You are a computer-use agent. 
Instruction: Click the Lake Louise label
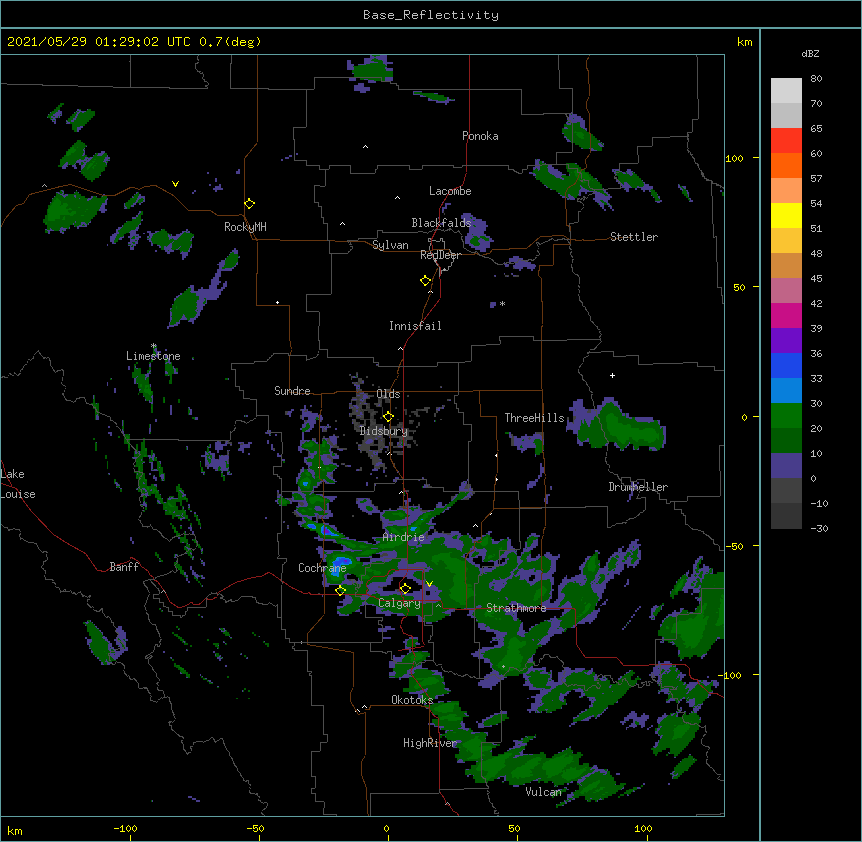(18, 484)
